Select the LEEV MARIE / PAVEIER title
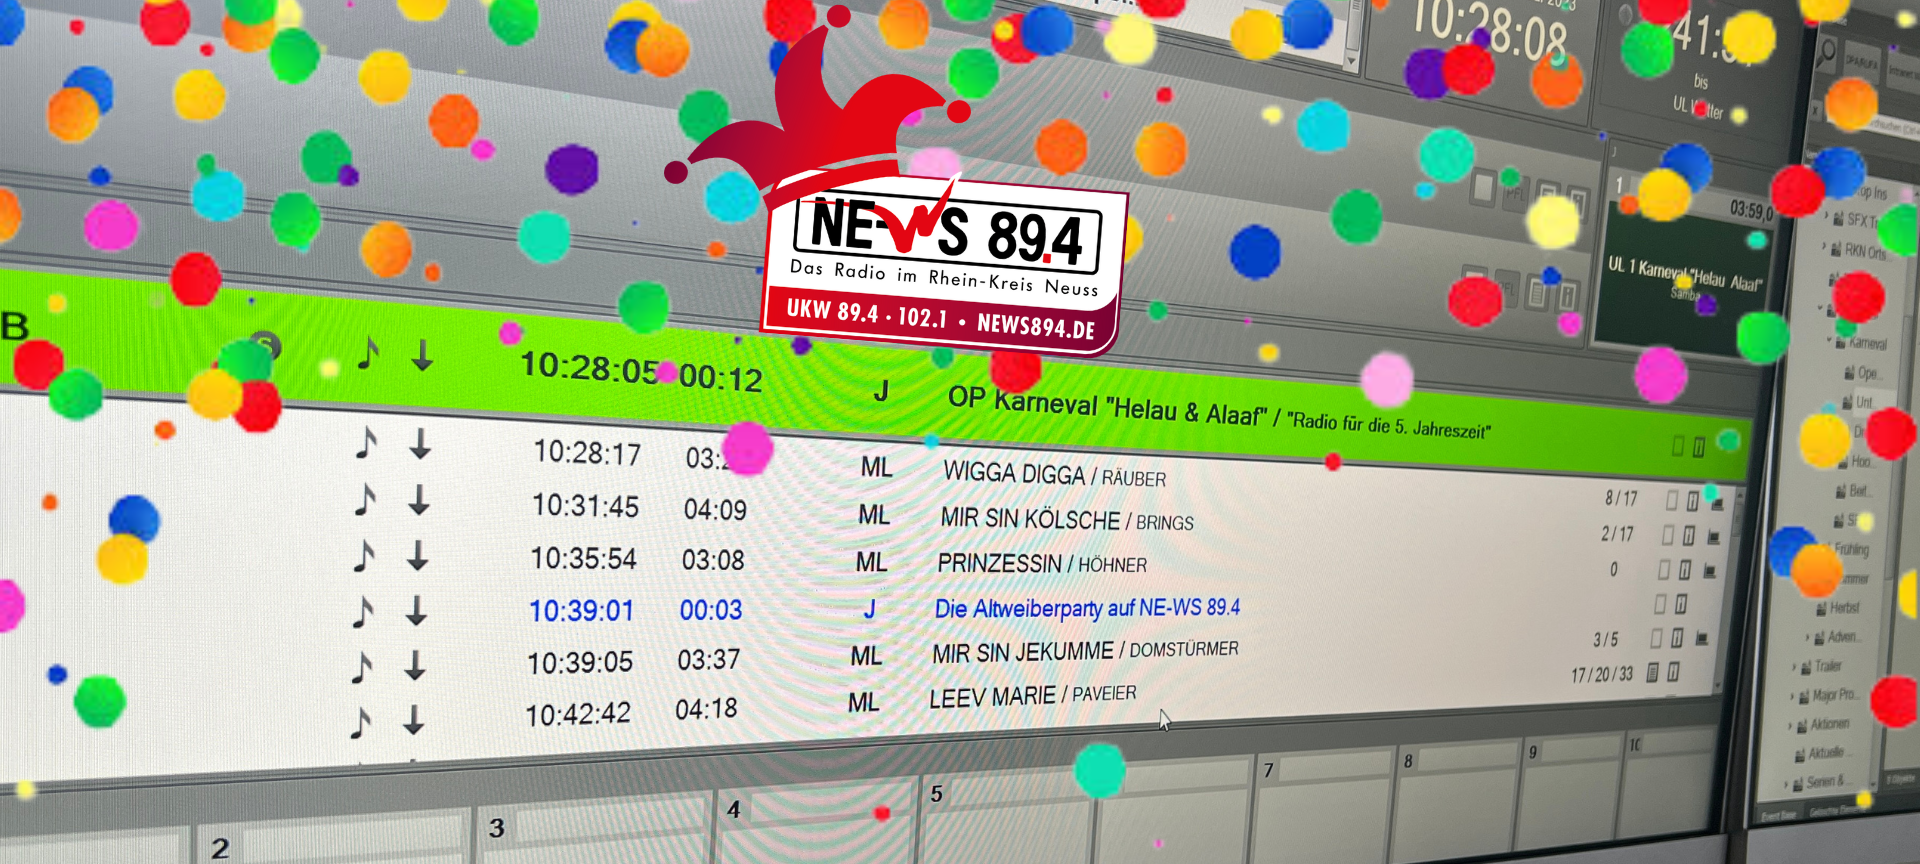 (1032, 696)
